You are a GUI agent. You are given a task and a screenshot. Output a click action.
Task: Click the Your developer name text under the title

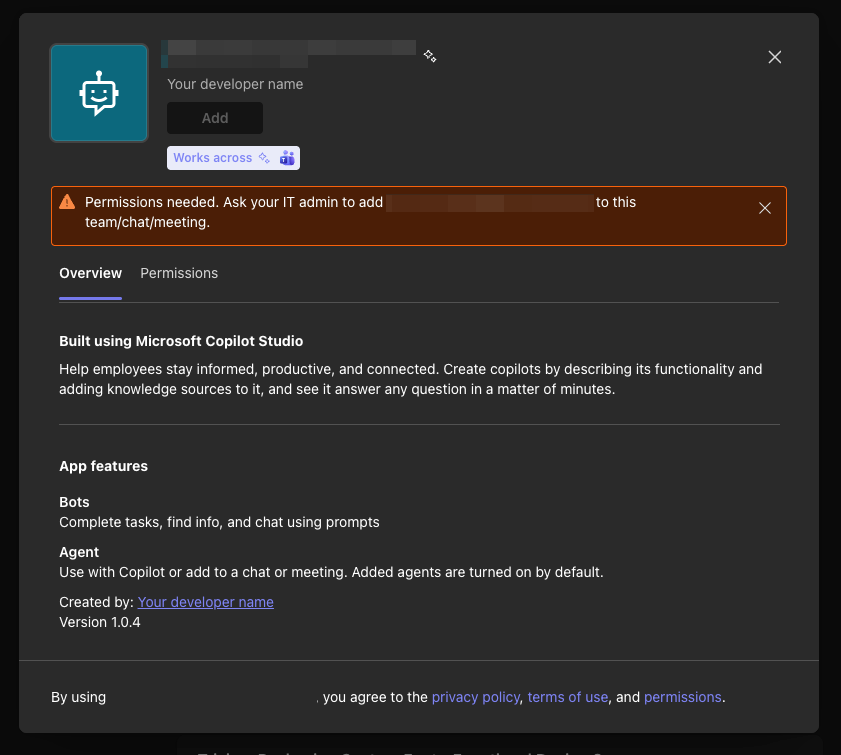tap(235, 84)
